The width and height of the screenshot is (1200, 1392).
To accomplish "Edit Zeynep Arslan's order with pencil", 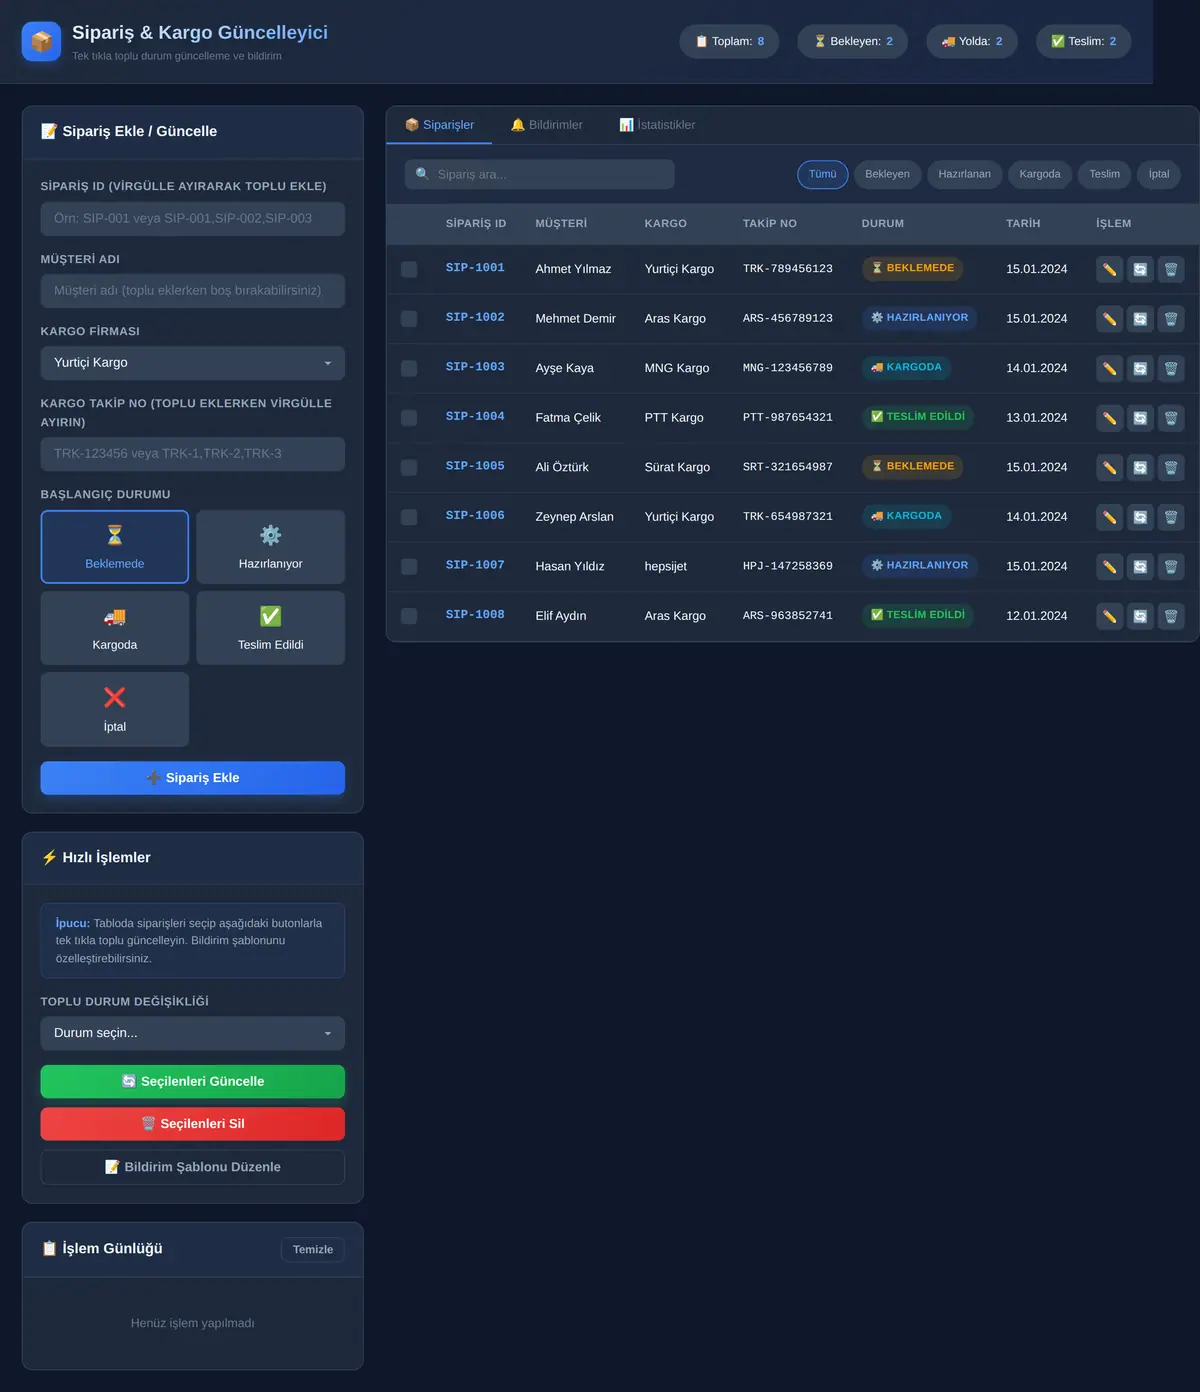I will point(1109,517).
